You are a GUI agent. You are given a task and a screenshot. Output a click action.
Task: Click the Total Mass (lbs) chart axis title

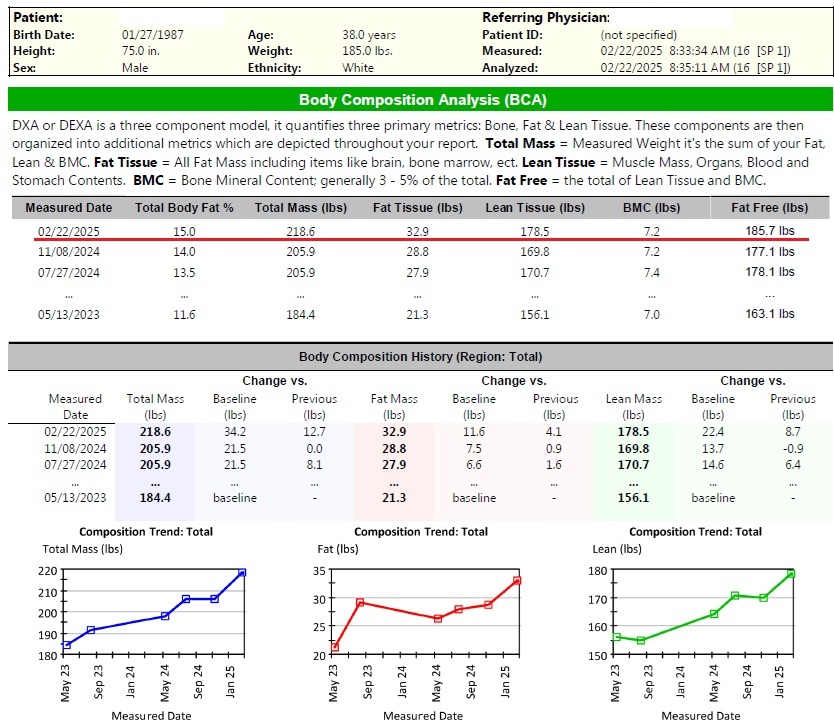[82, 549]
